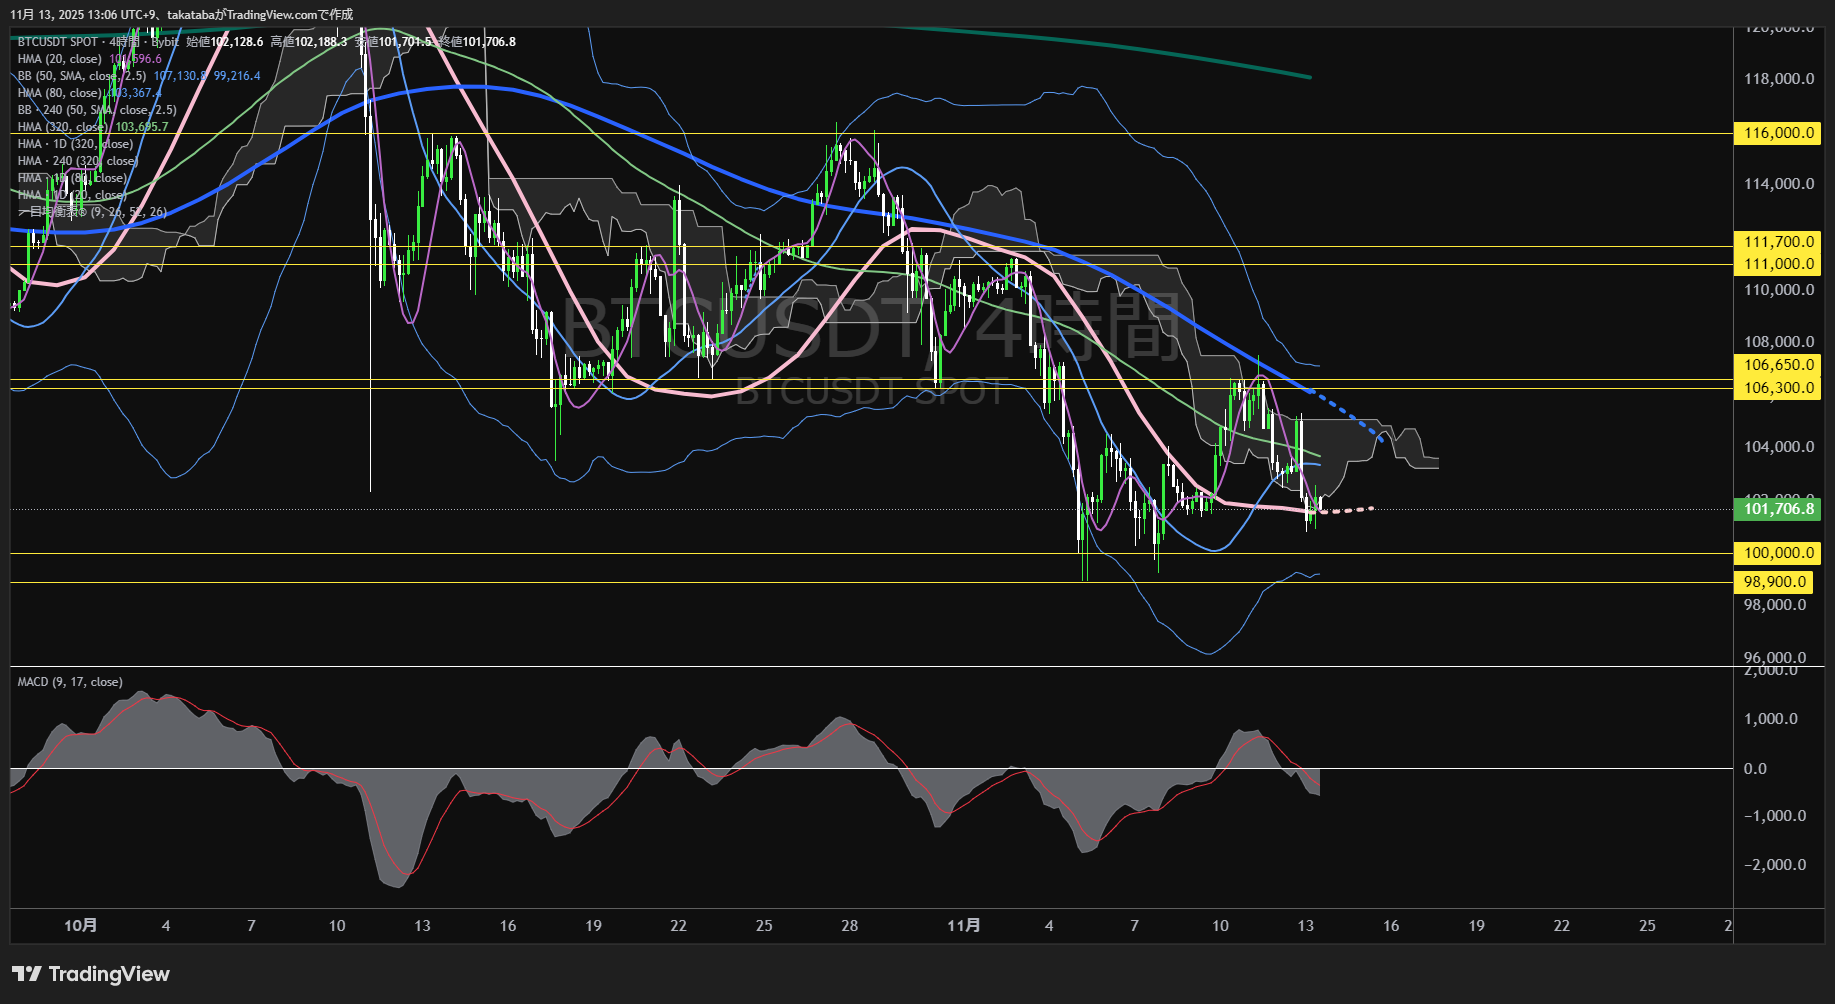Screen dimensions: 1835x1004
Task: Click the 98,900.0 yellow price label
Action: 1774,582
